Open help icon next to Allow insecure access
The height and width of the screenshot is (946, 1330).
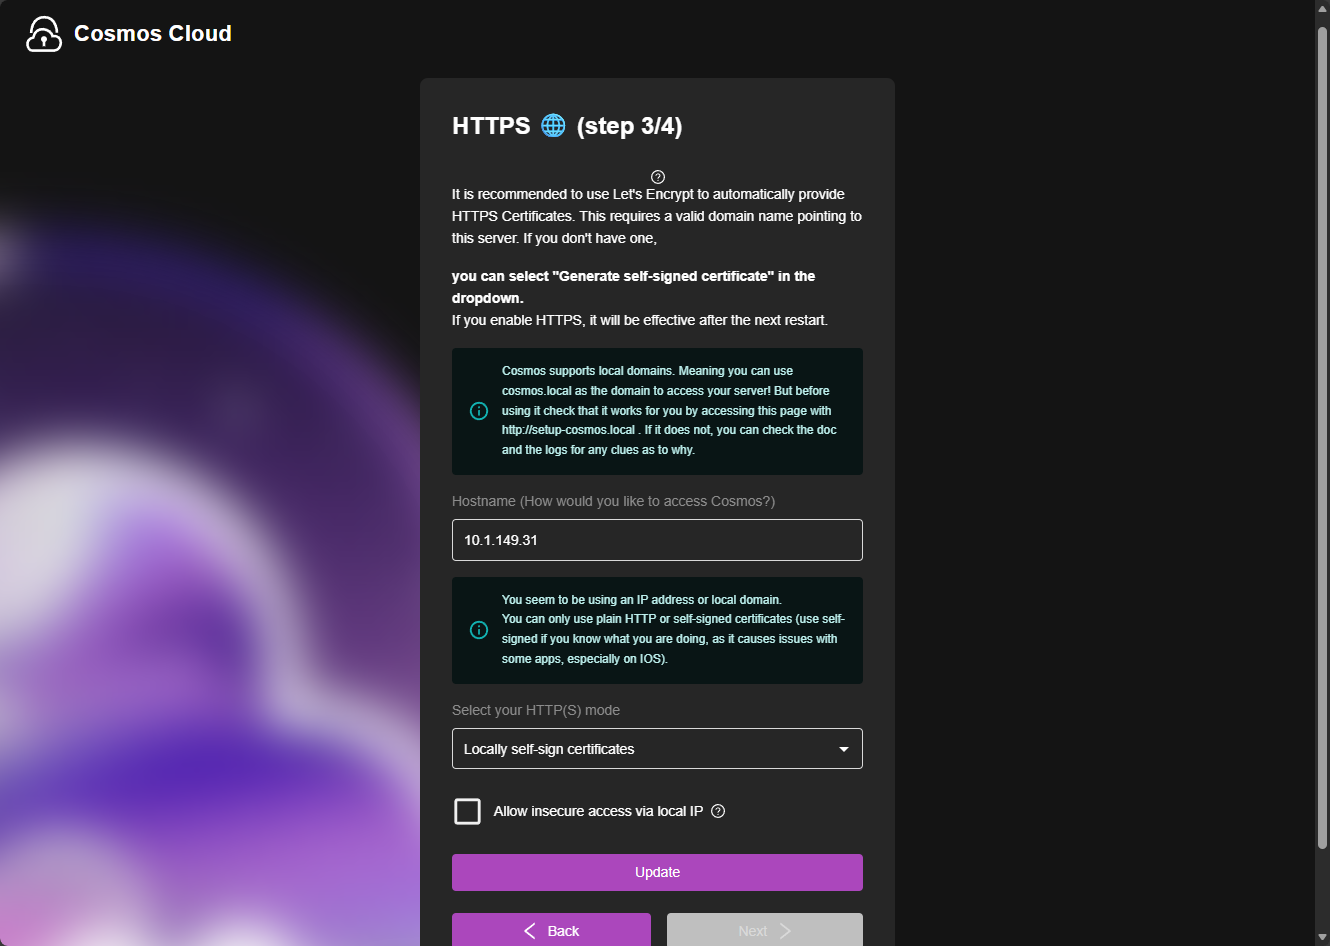point(718,811)
